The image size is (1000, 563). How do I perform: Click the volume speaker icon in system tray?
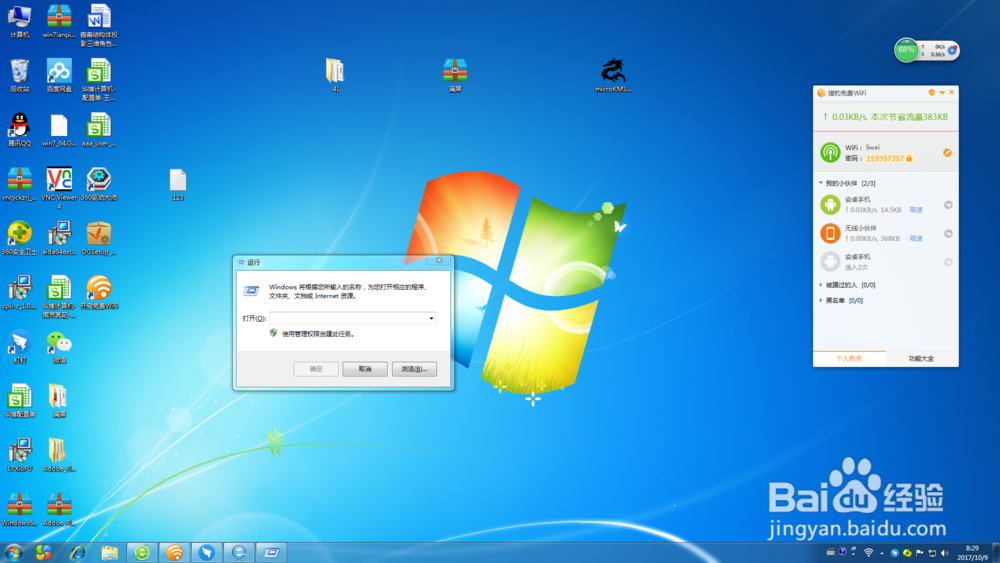click(x=945, y=553)
